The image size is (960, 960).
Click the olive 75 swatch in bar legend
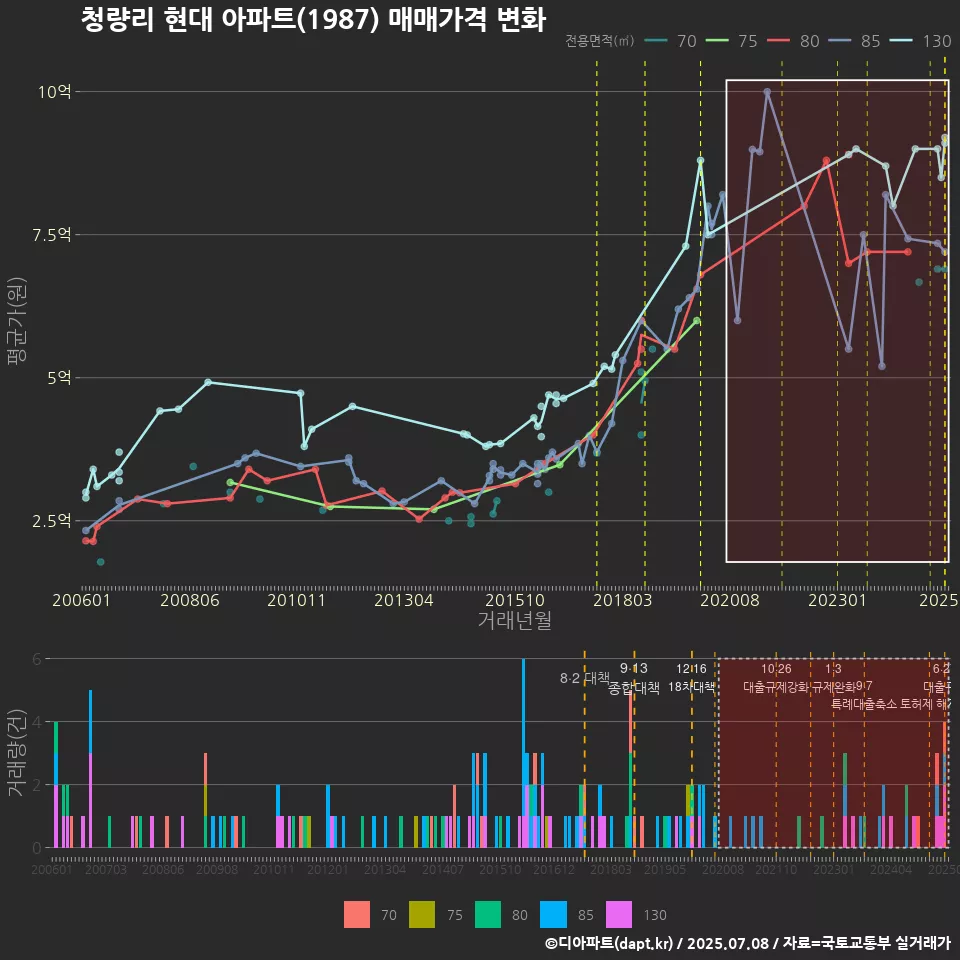click(x=422, y=915)
